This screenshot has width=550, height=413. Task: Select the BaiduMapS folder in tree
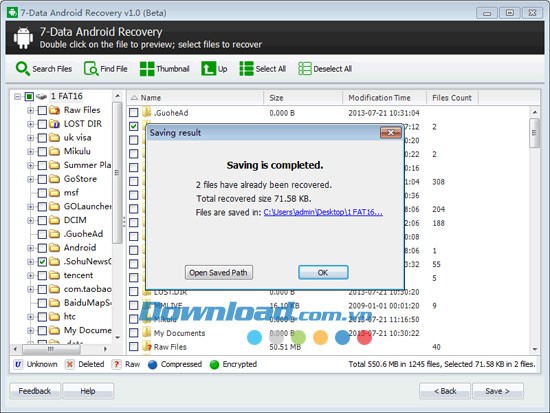click(87, 303)
